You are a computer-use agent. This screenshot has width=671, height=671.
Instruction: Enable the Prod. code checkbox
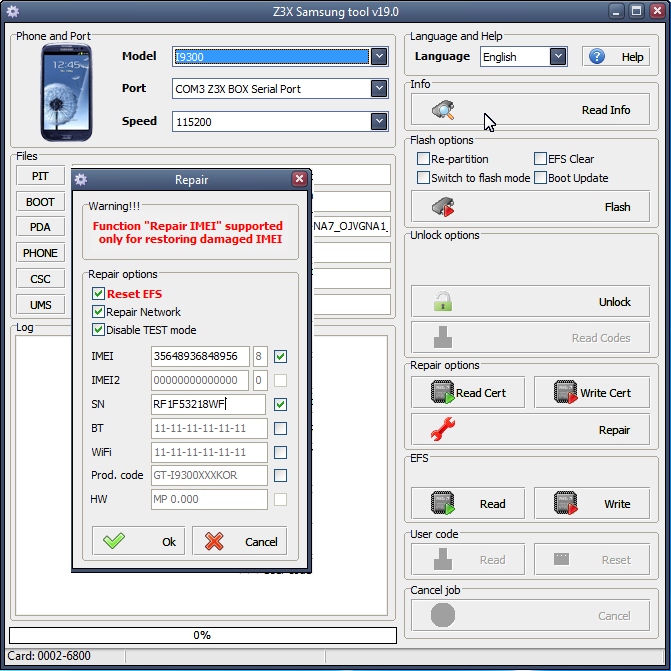point(280,475)
